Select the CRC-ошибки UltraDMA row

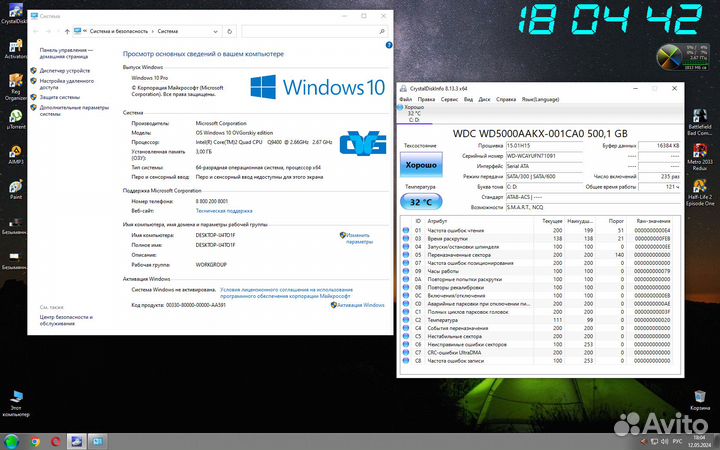point(540,353)
